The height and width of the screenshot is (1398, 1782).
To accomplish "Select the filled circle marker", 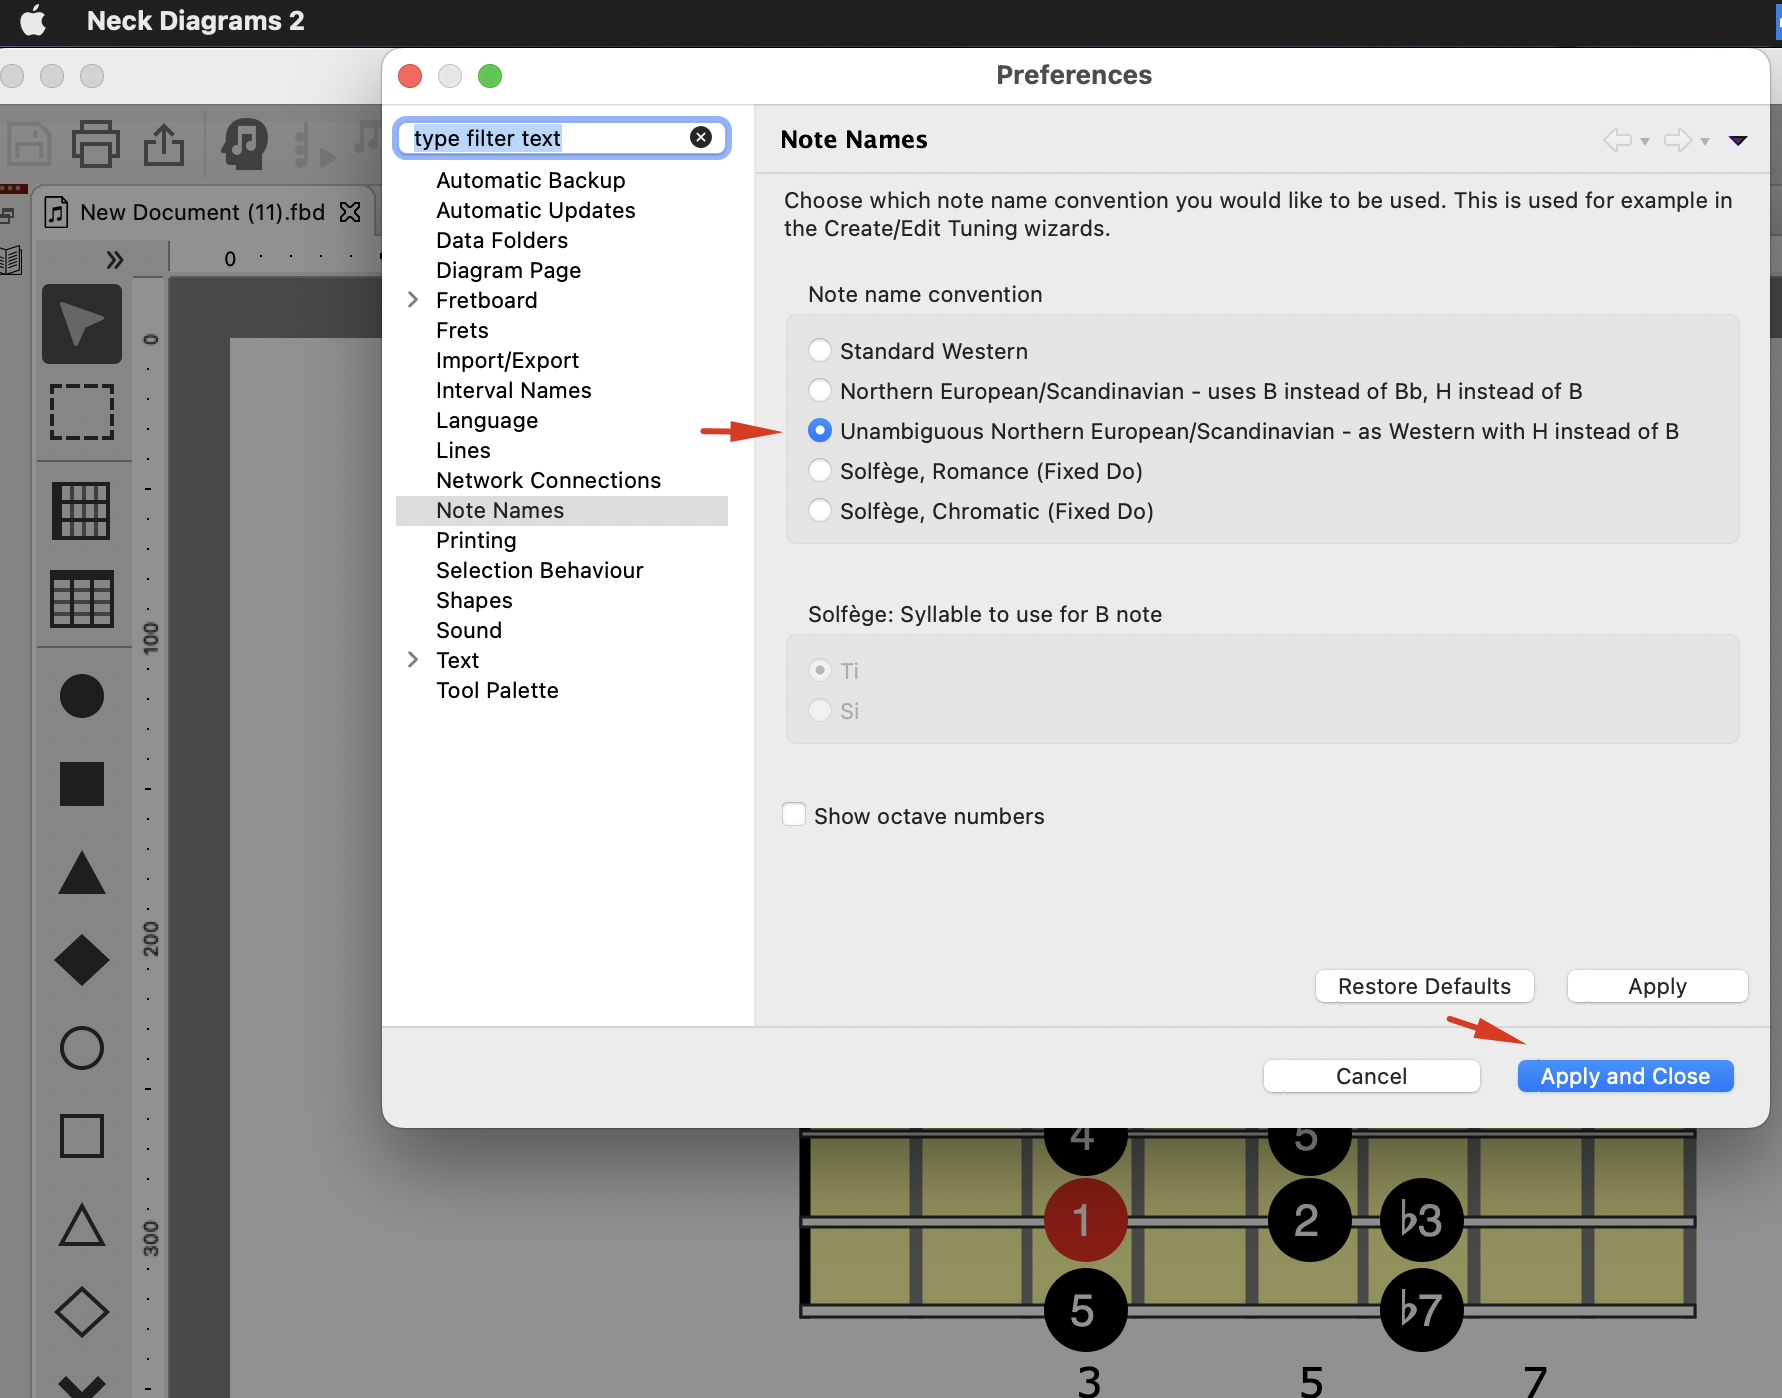I will pos(82,696).
